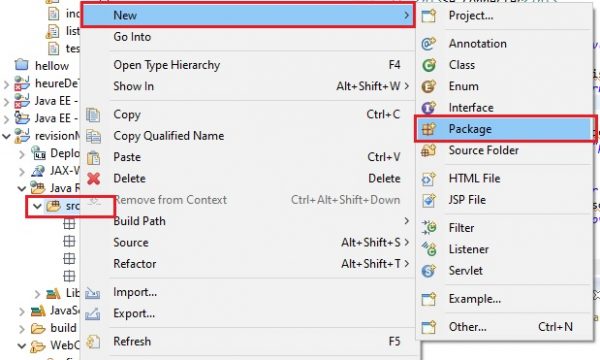
Task: Click the Package icon in New submenu
Action: point(429,129)
